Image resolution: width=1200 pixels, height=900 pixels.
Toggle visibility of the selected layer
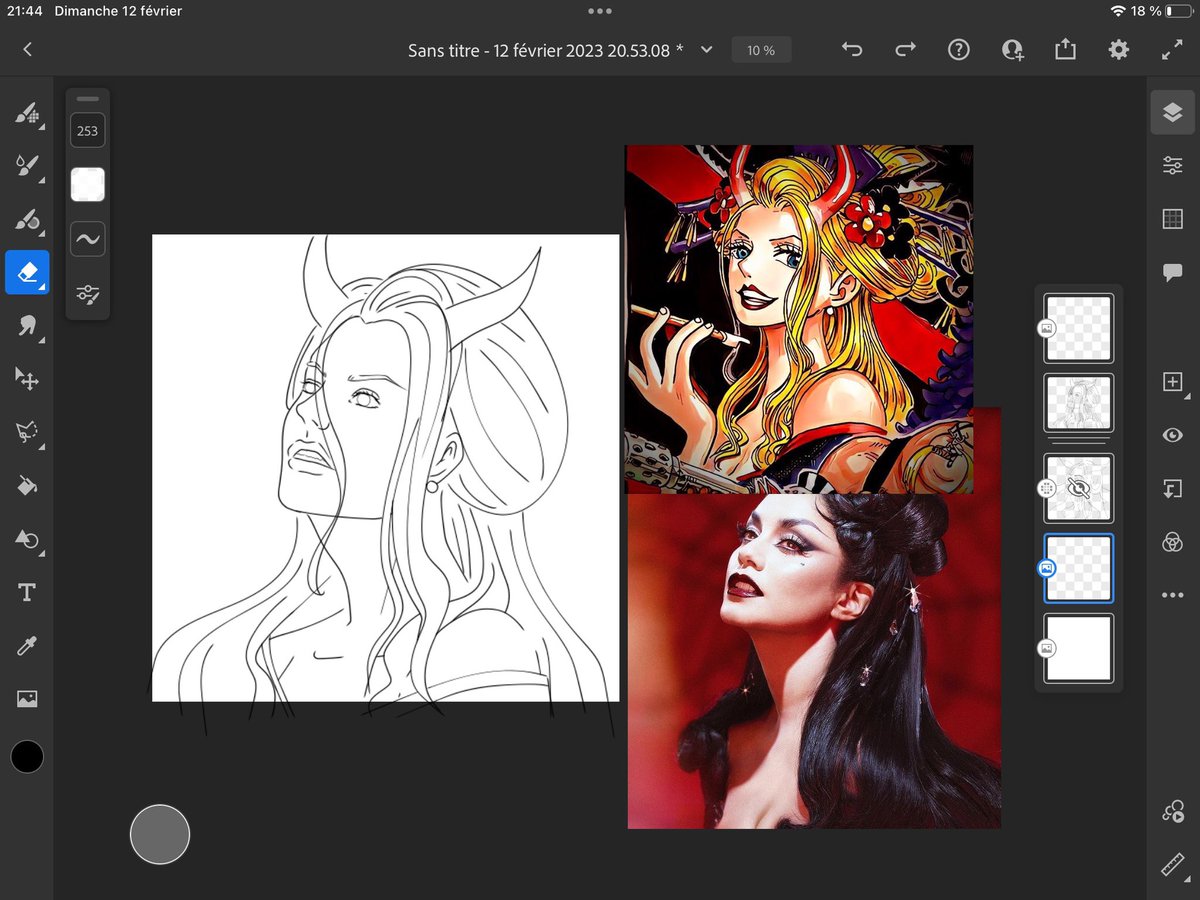(1173, 435)
